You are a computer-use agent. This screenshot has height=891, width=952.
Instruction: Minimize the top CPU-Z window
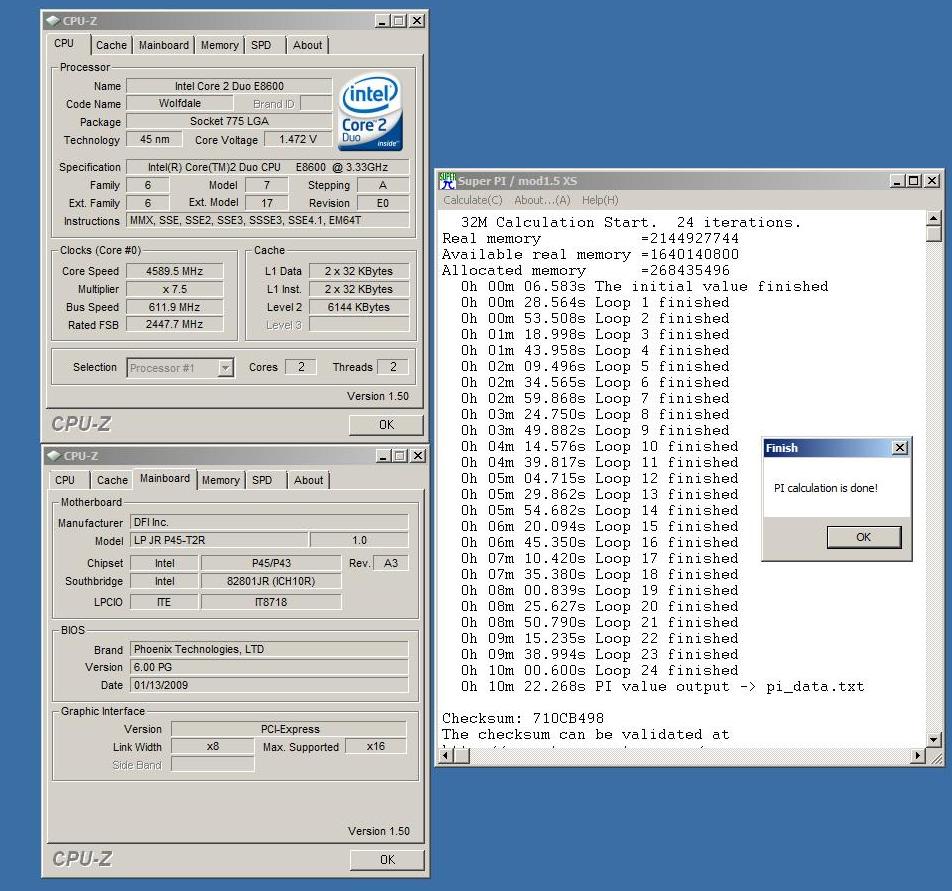[x=382, y=21]
